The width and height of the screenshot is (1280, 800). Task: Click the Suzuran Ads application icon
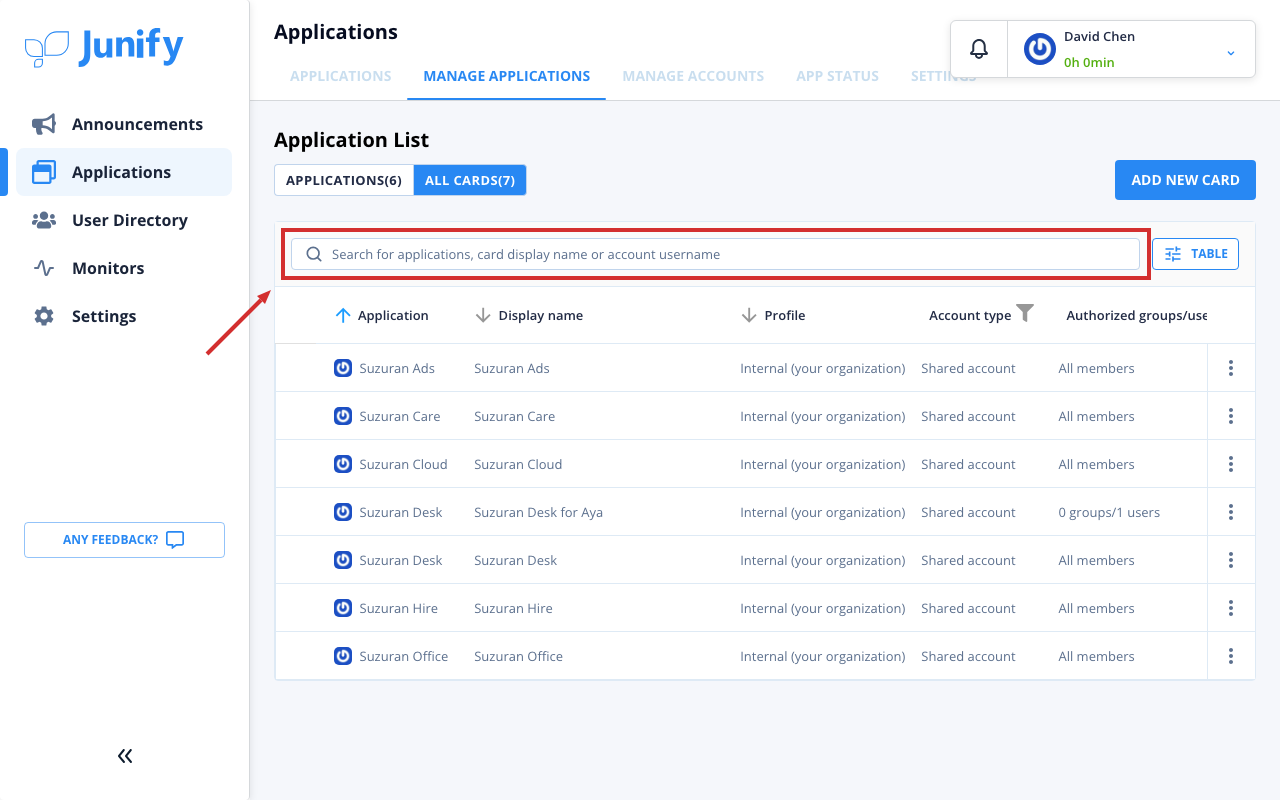click(343, 368)
